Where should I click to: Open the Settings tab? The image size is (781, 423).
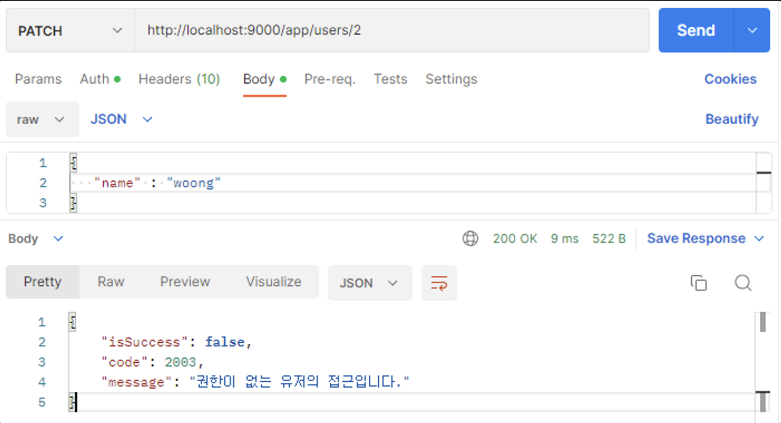451,79
